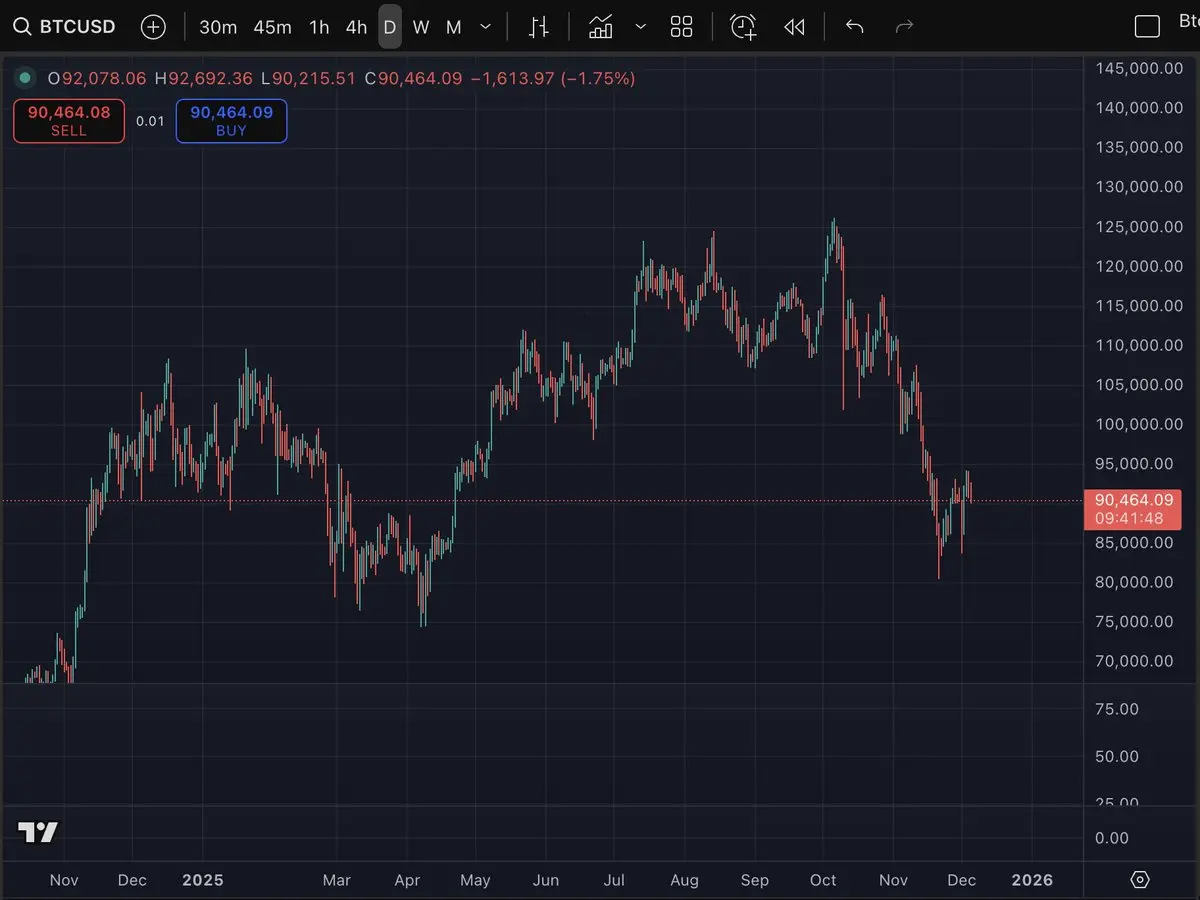Undo the last chart action
Viewport: 1200px width, 900px height.
pos(854,27)
